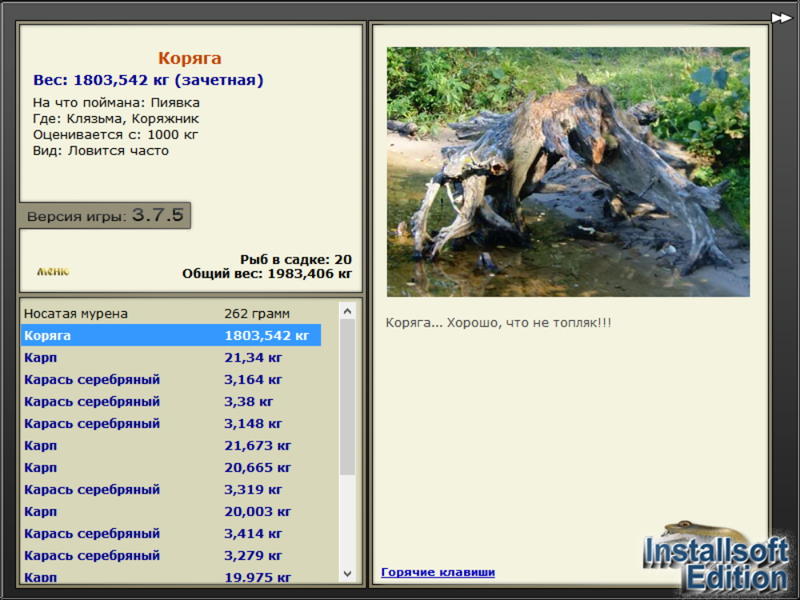800x600 pixels.
Task: Click the Вид: Ловится часто line
Action: click(101, 151)
